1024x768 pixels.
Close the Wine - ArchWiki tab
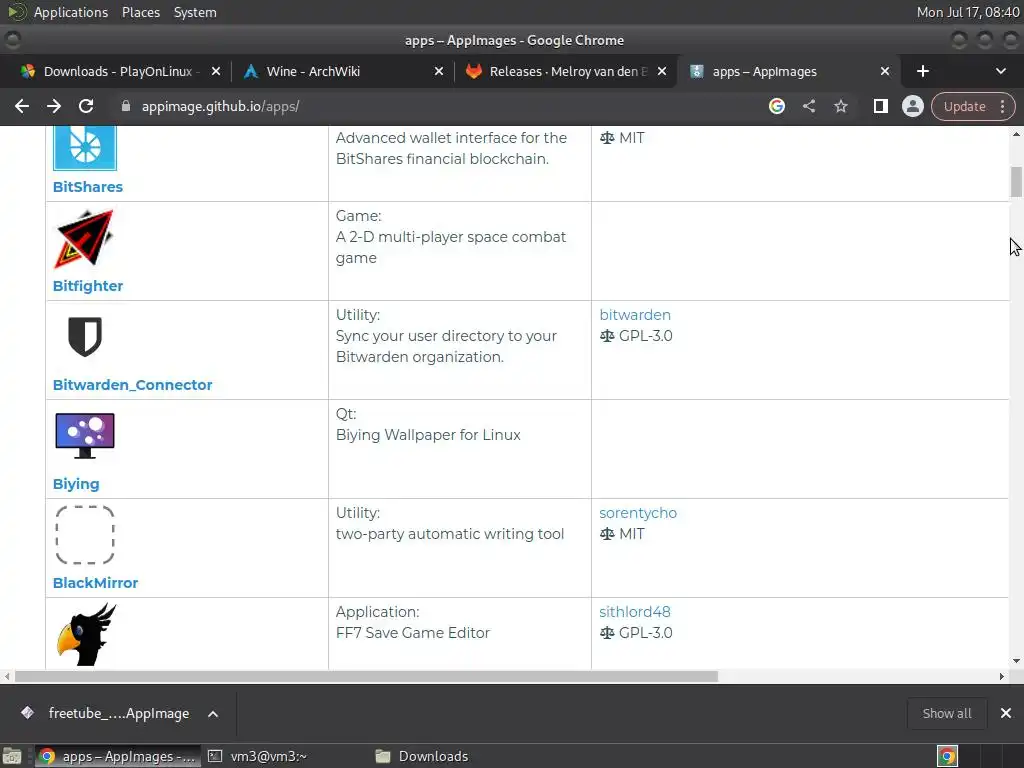(439, 71)
